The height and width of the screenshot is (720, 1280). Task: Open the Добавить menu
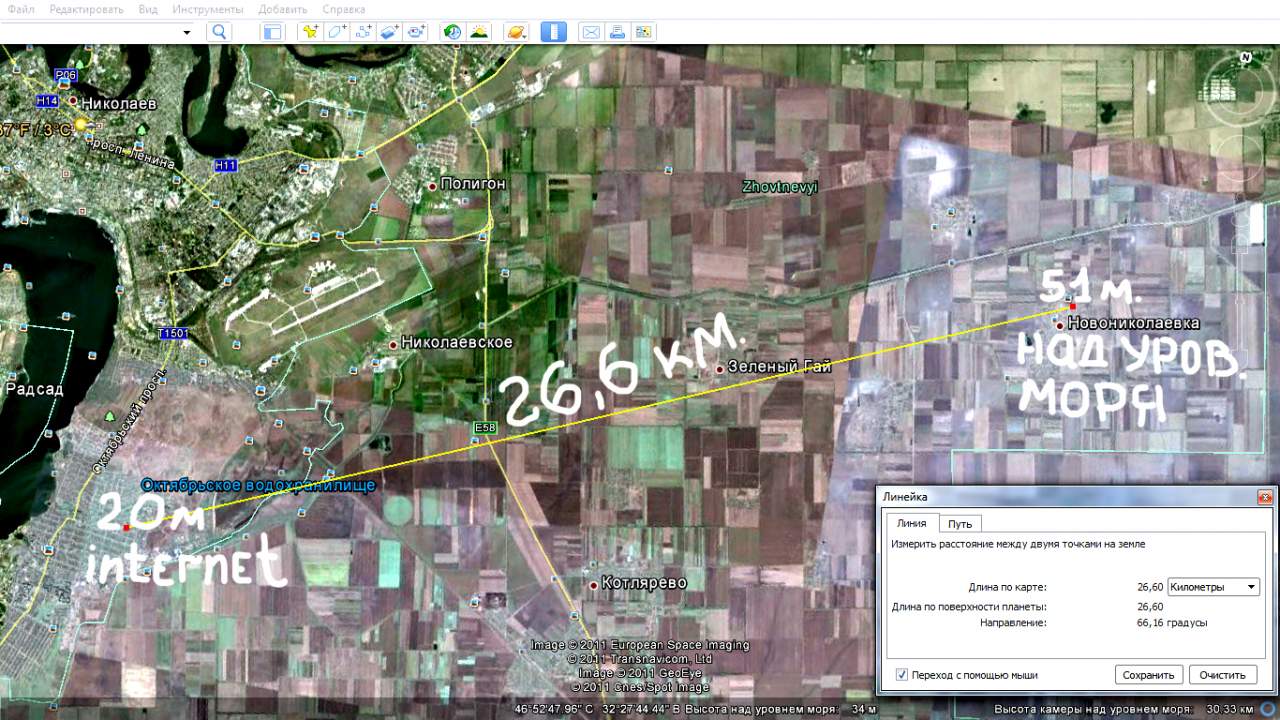[x=282, y=9]
